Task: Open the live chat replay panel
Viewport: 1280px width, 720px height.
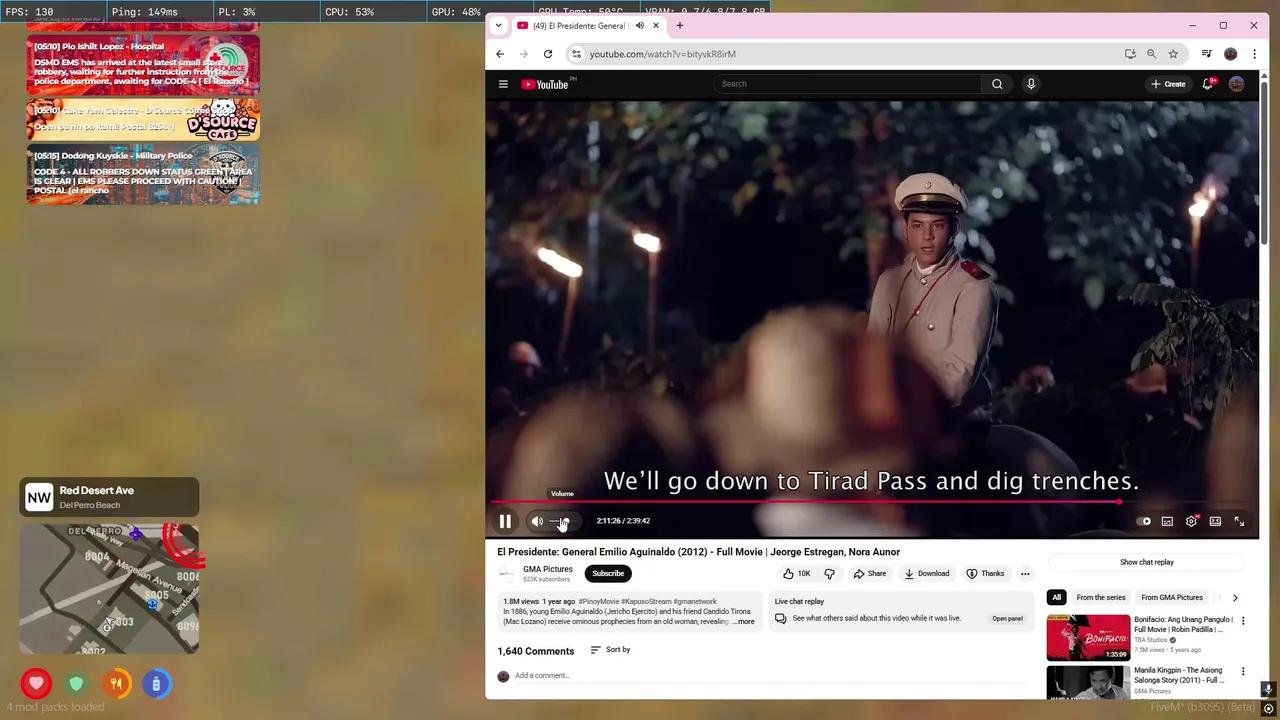Action: (1007, 619)
